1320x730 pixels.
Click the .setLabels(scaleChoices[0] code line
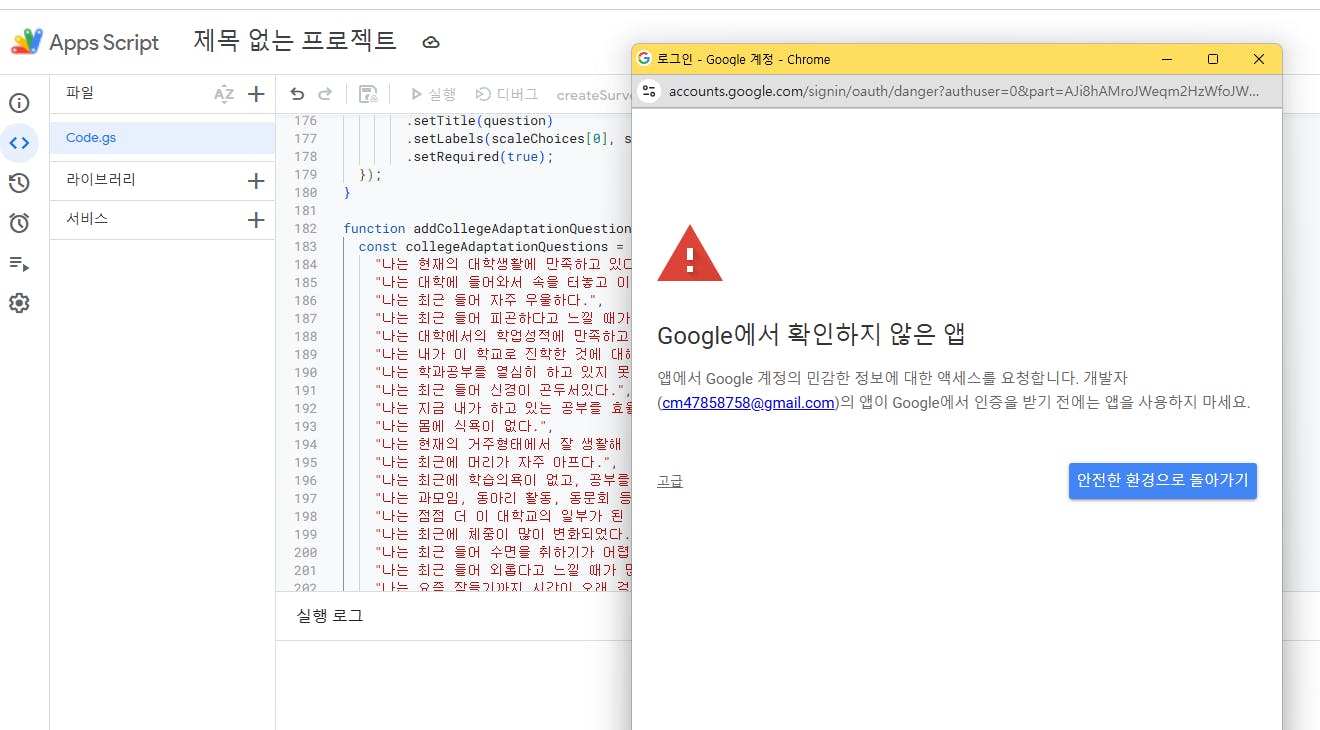point(518,139)
